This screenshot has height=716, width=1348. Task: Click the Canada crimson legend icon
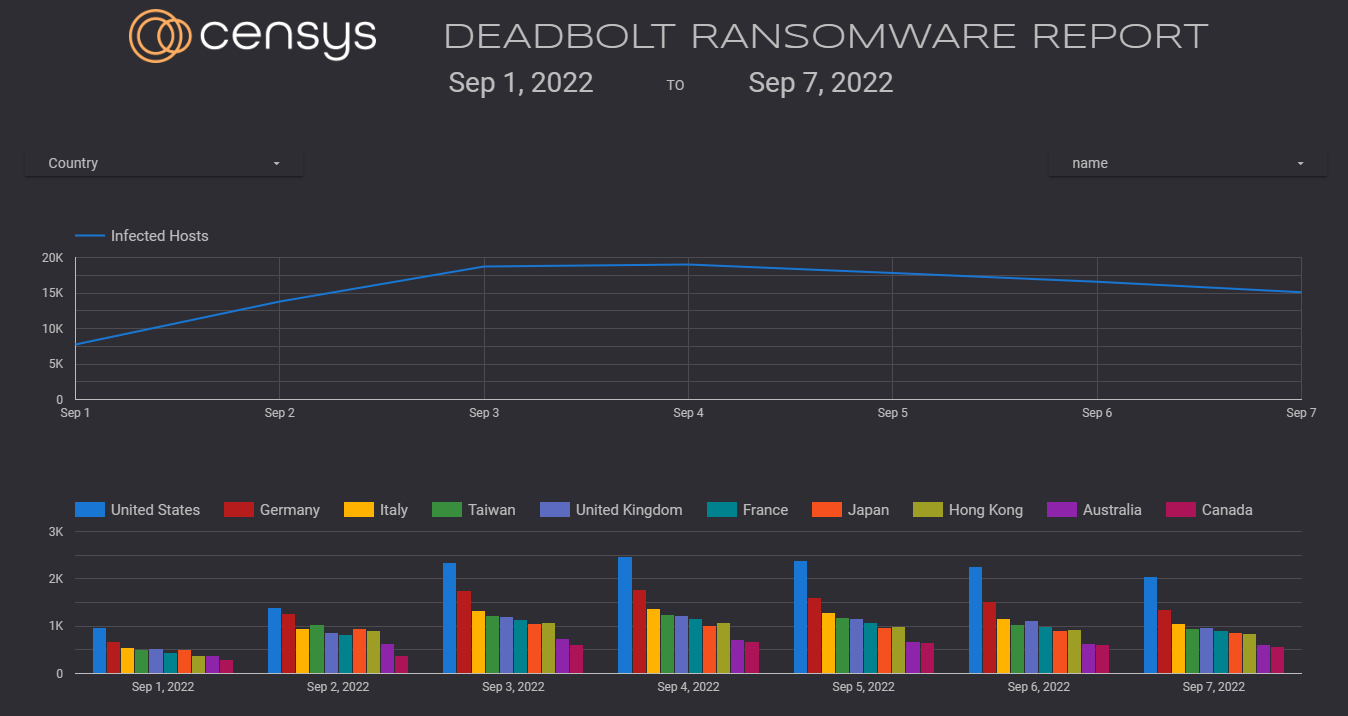point(1181,510)
